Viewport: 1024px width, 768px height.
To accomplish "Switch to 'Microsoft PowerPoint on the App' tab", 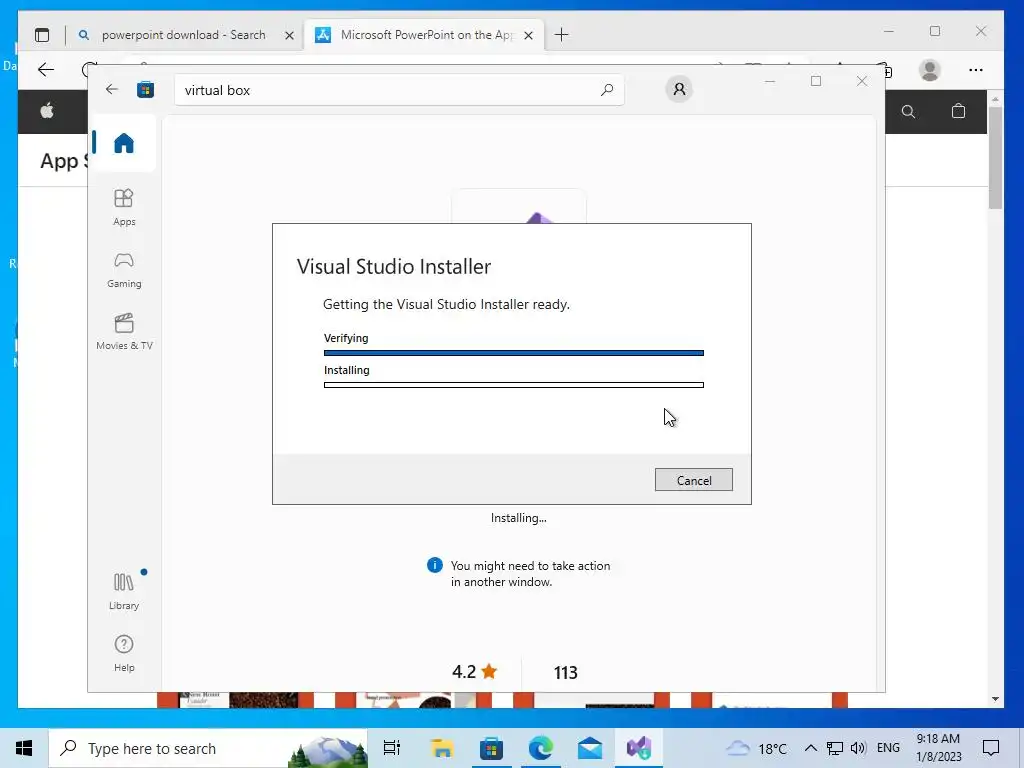I will [426, 35].
